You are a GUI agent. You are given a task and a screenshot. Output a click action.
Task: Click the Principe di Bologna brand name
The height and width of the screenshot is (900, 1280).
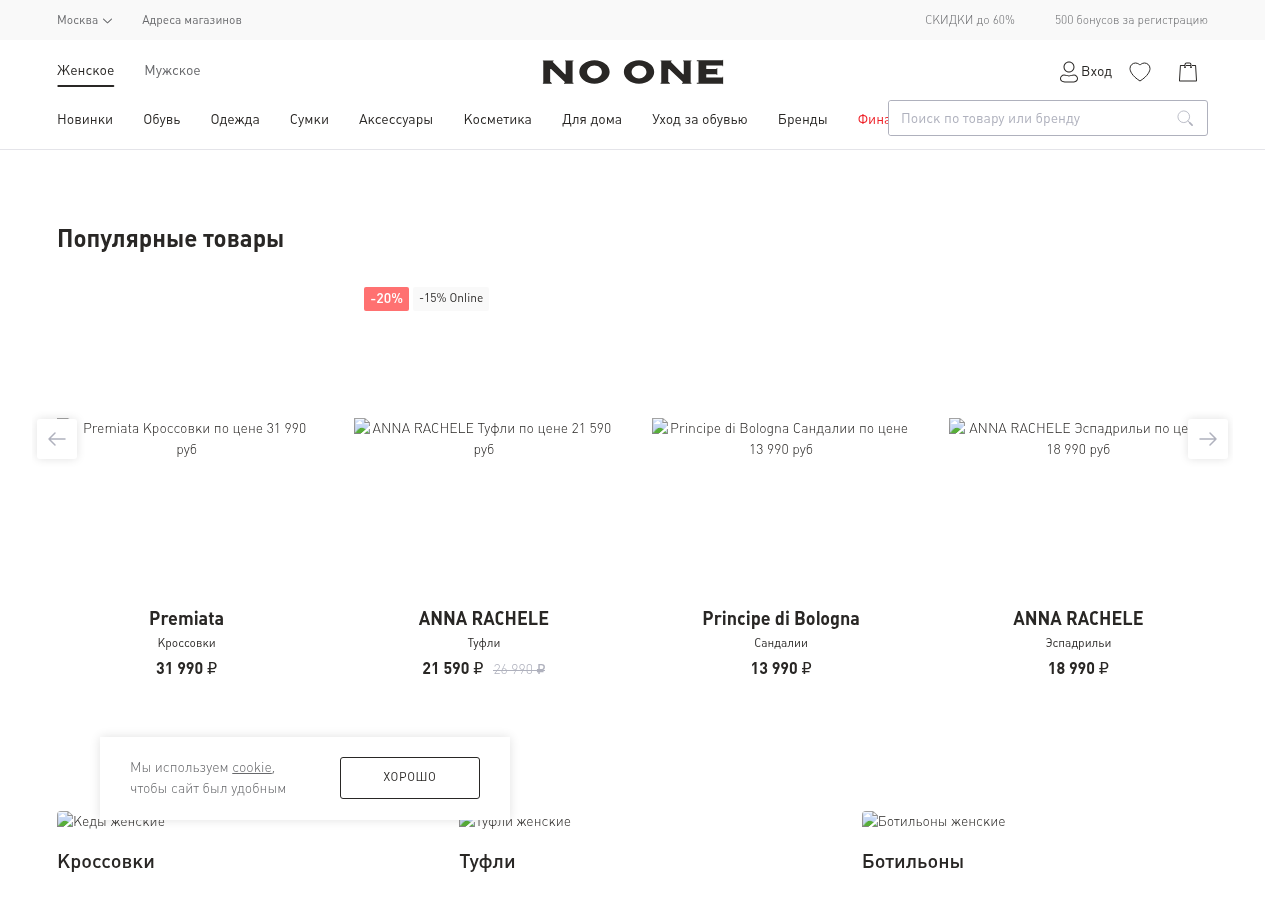tap(781, 618)
